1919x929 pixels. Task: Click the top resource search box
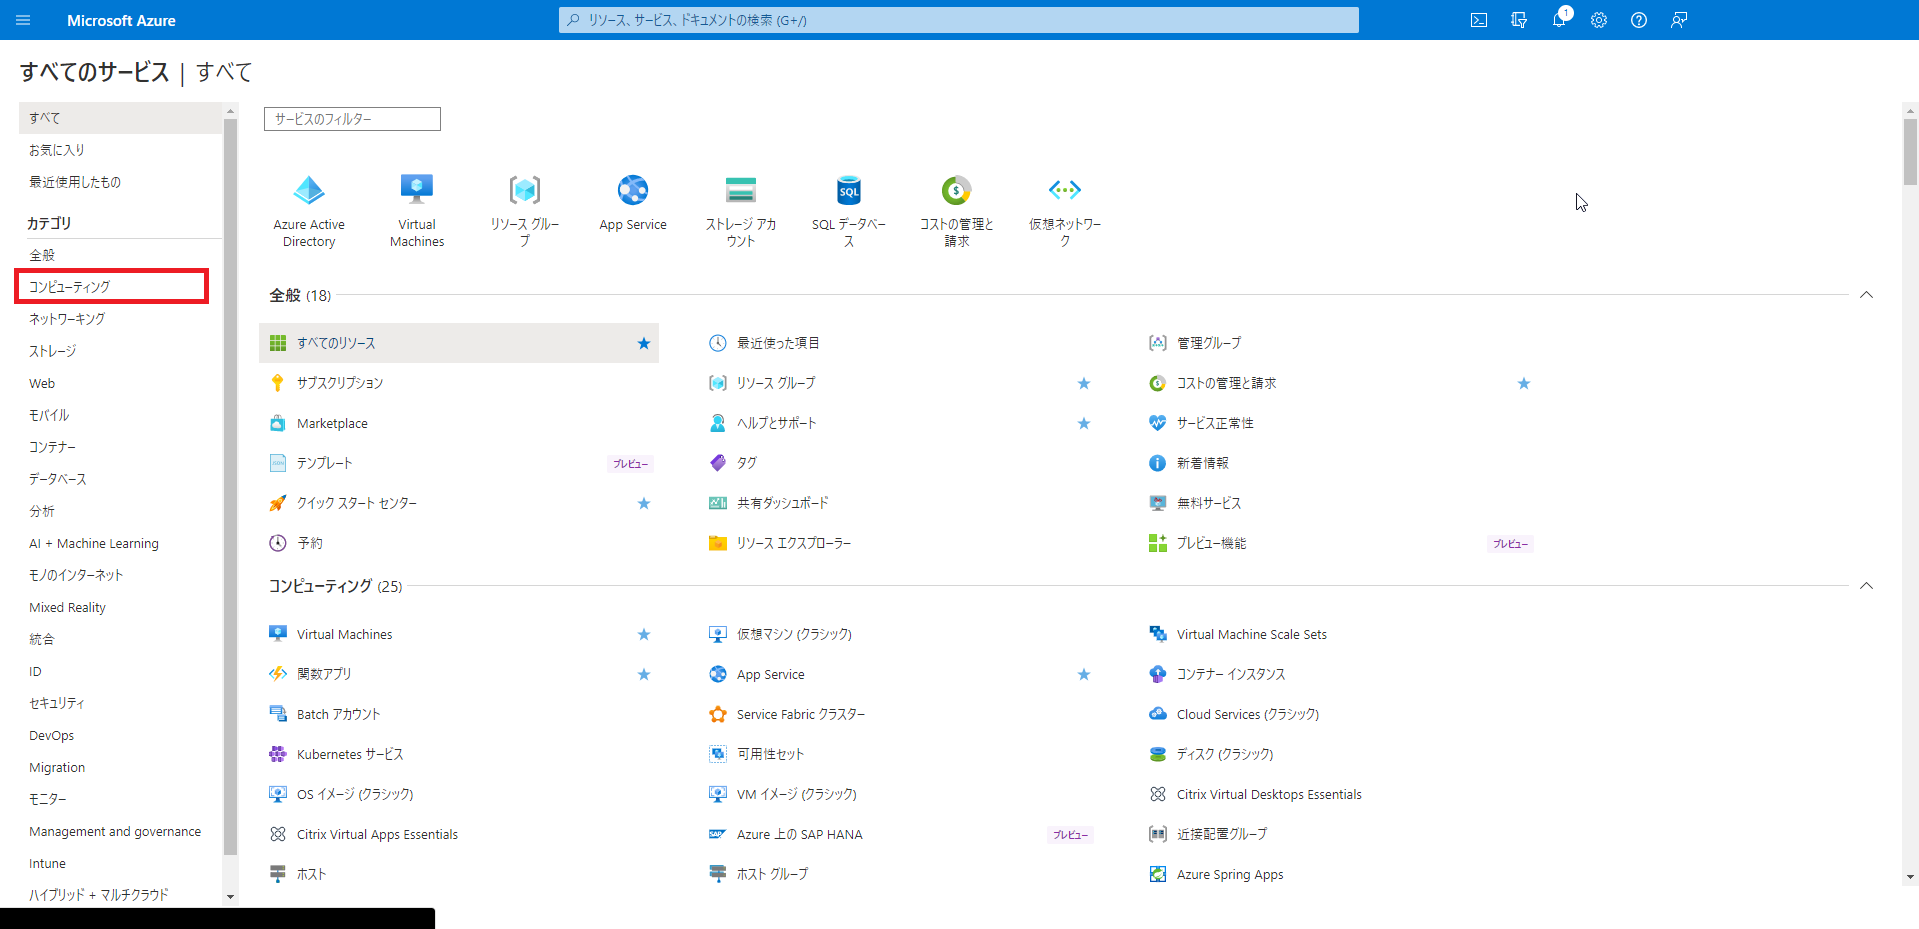point(959,20)
